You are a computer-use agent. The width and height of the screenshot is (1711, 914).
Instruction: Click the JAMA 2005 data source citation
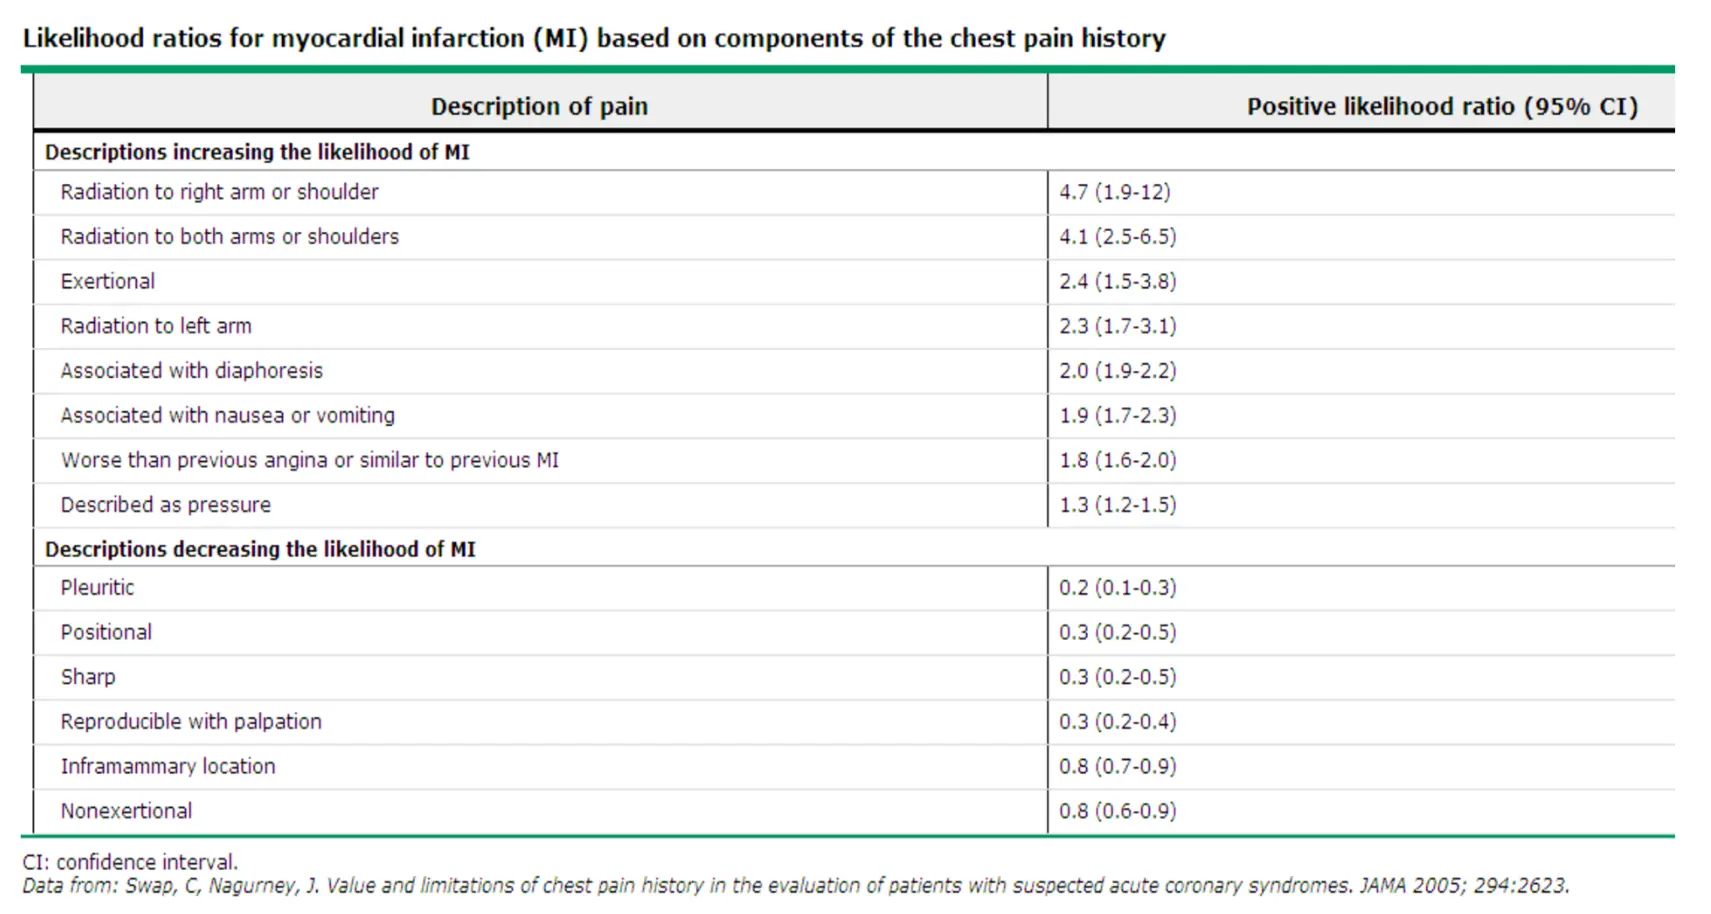coord(795,886)
